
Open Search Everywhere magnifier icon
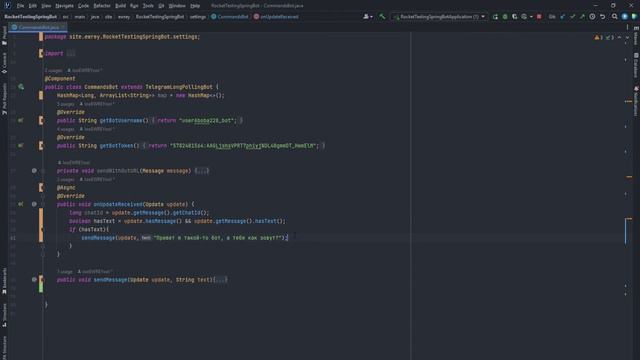click(615, 17)
